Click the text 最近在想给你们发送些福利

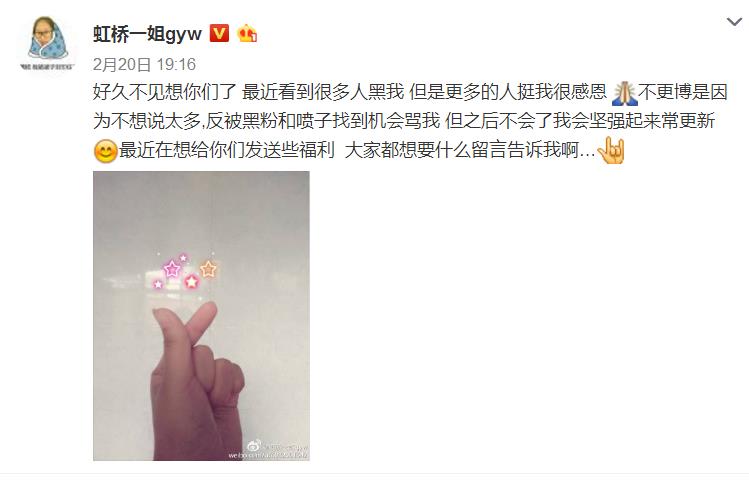coord(226,150)
